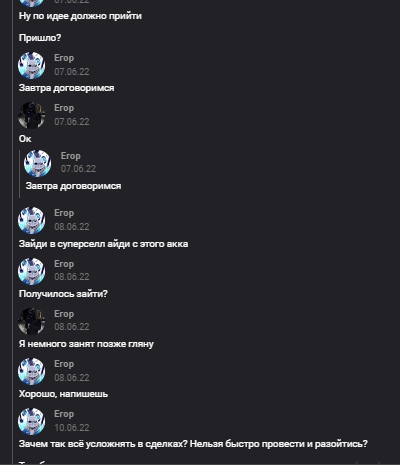Select the message 'Зайди в суперселл айди с этого акка'

pyautogui.click(x=103, y=244)
